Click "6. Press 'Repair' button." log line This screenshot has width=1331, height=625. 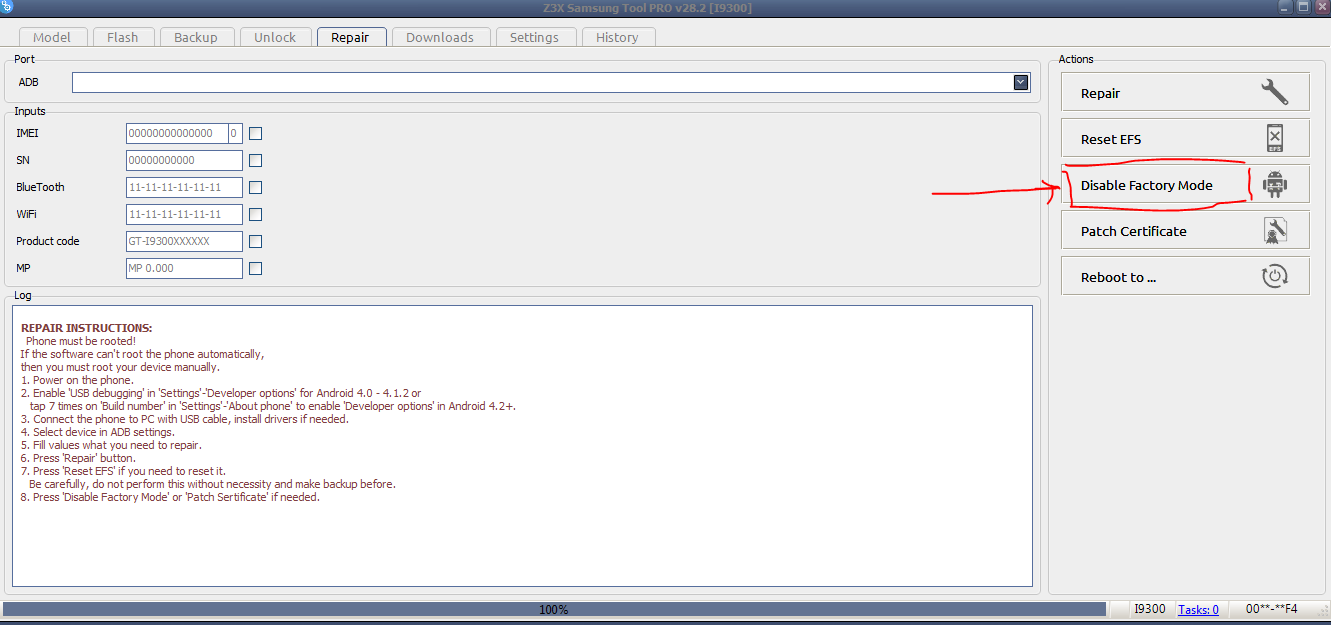tap(78, 458)
